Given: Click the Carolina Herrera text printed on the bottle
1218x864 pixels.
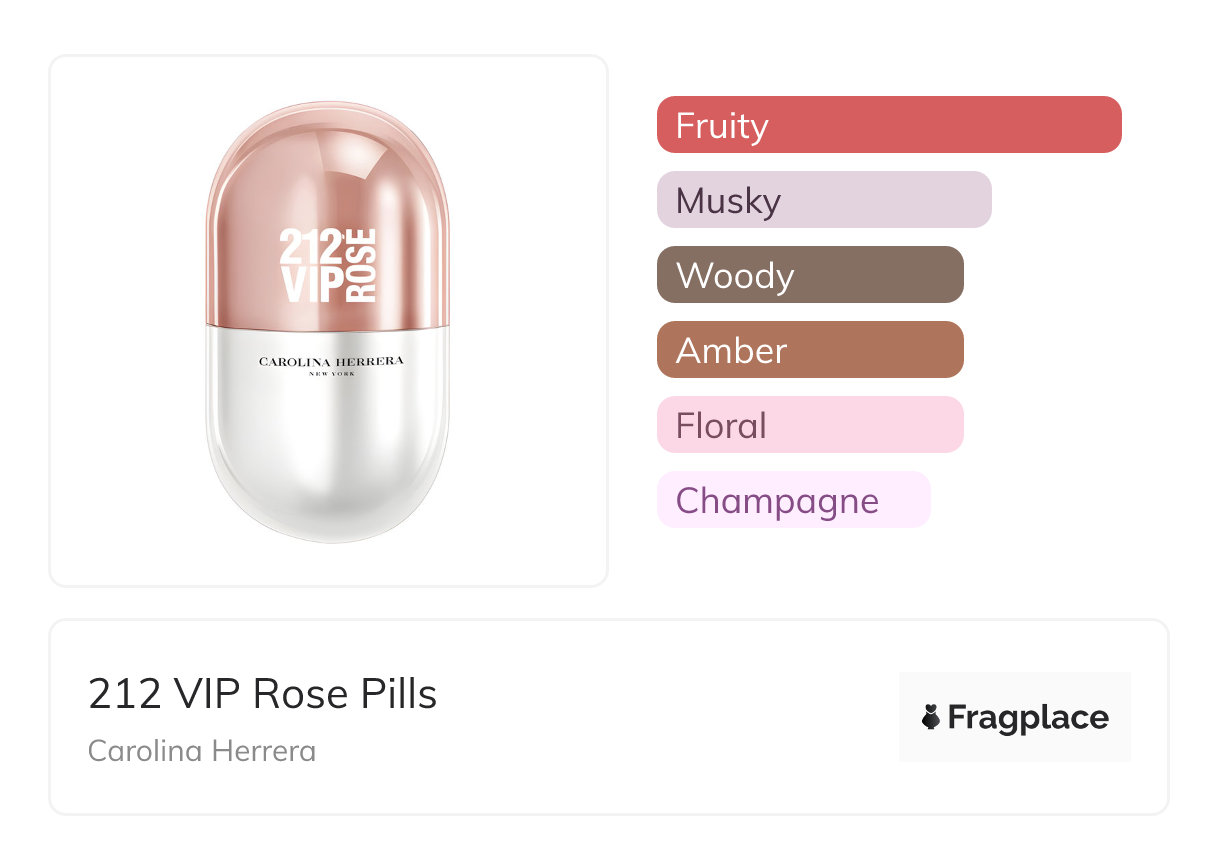Looking at the screenshot, I should coord(331,361).
